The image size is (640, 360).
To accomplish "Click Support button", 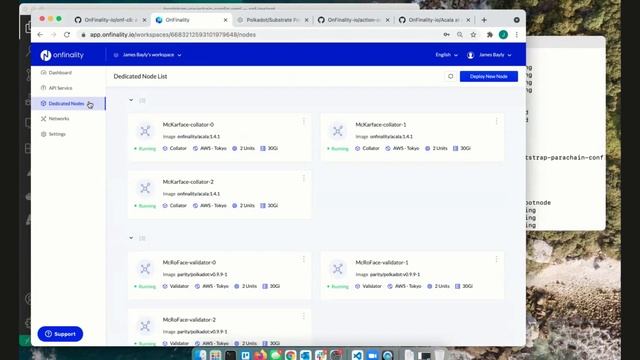I will click(x=60, y=334).
